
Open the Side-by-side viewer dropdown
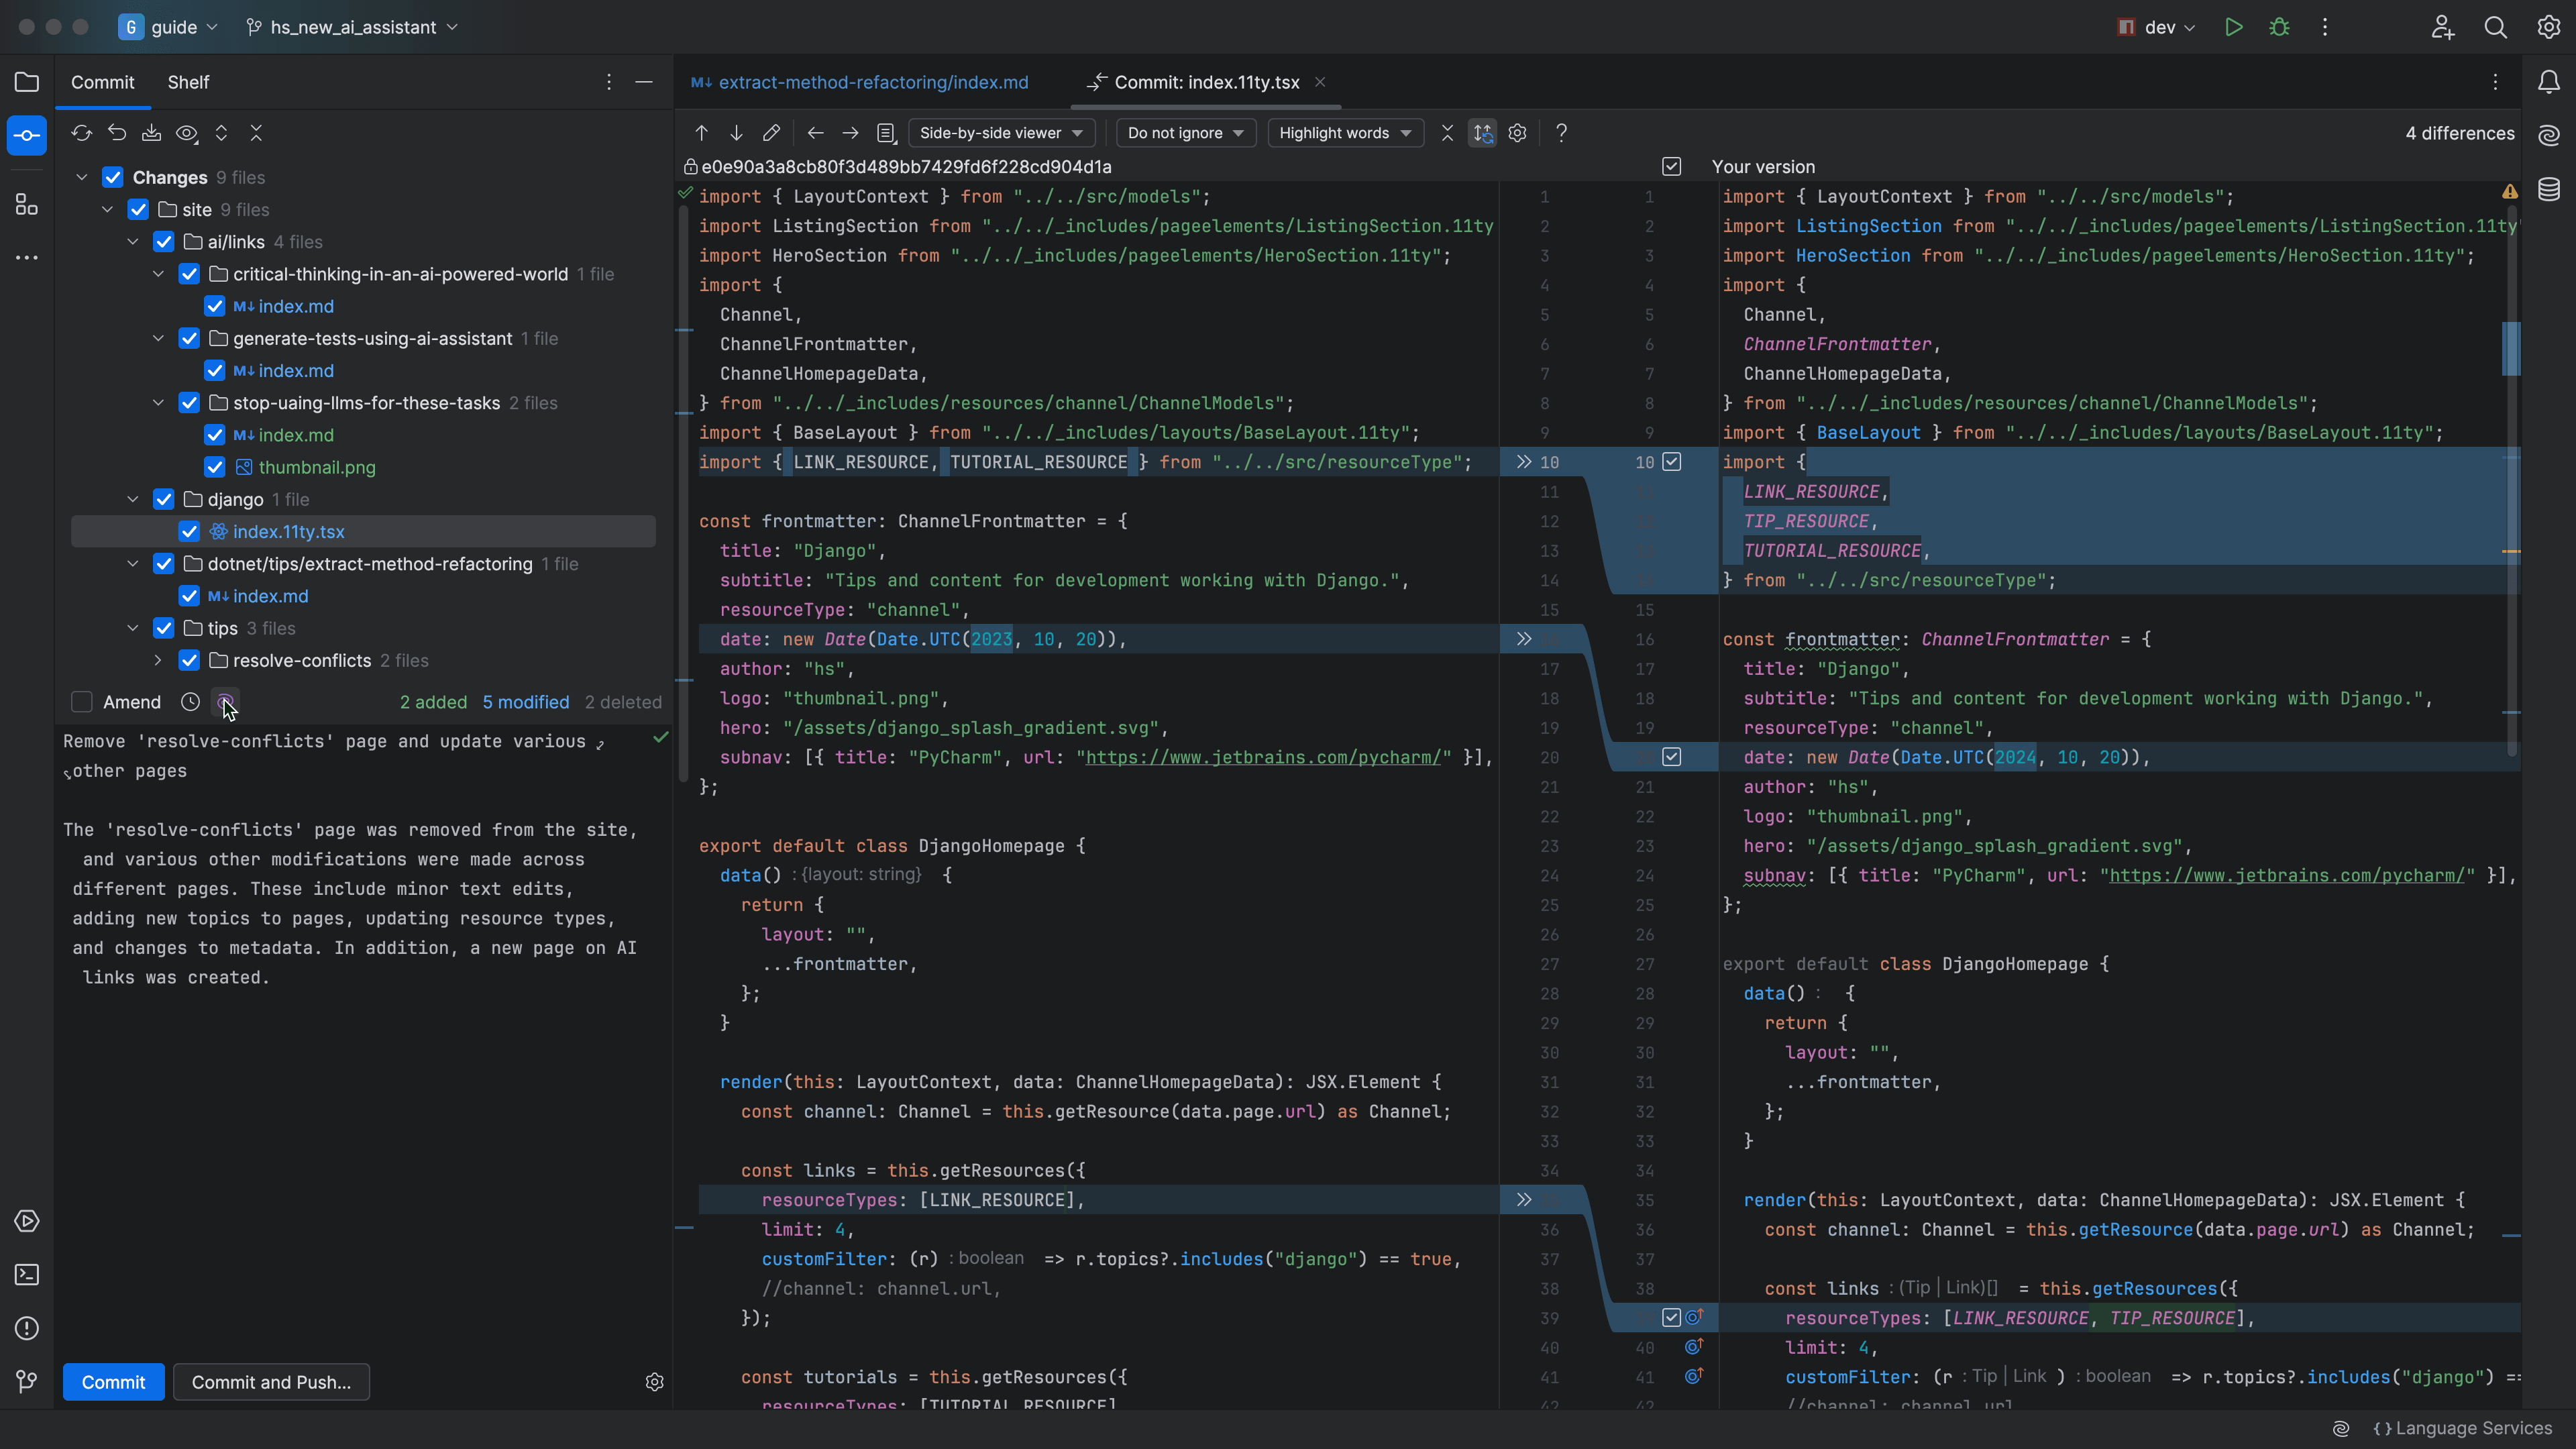click(1001, 133)
